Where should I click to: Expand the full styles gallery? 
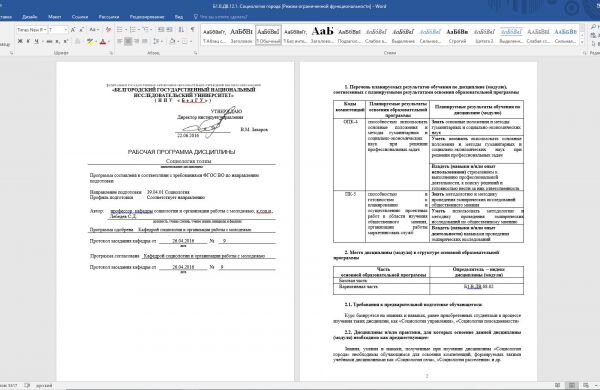582,42
